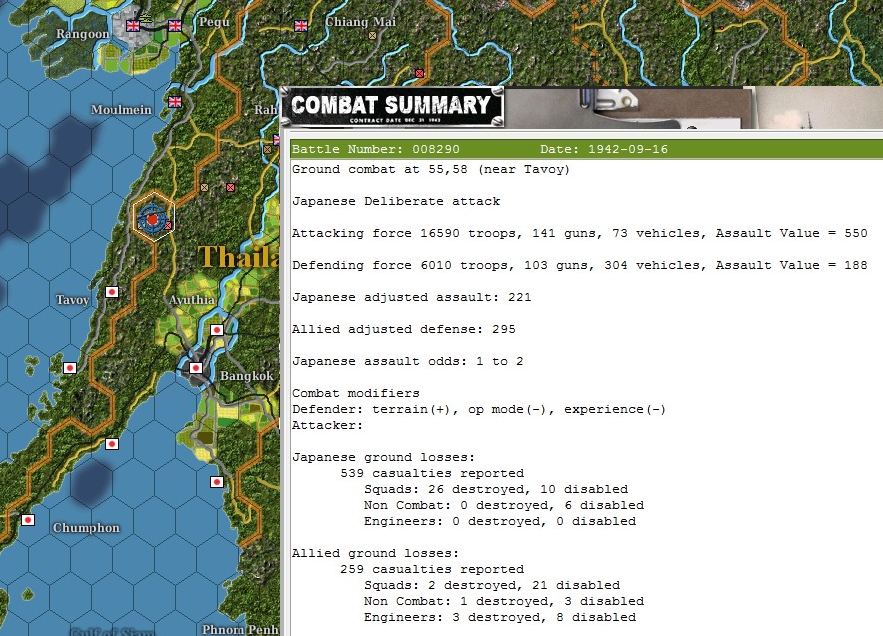Select the British flag left of Chiang Mai
The image size is (883, 636).
(301, 25)
